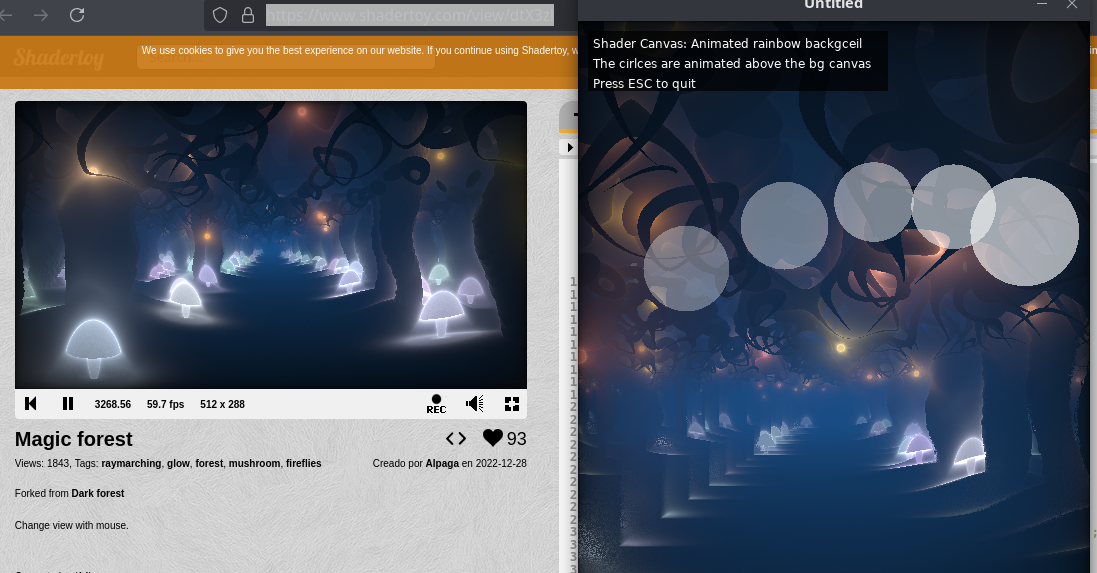View site security padlock info
This screenshot has height=573, width=1097.
248,15
